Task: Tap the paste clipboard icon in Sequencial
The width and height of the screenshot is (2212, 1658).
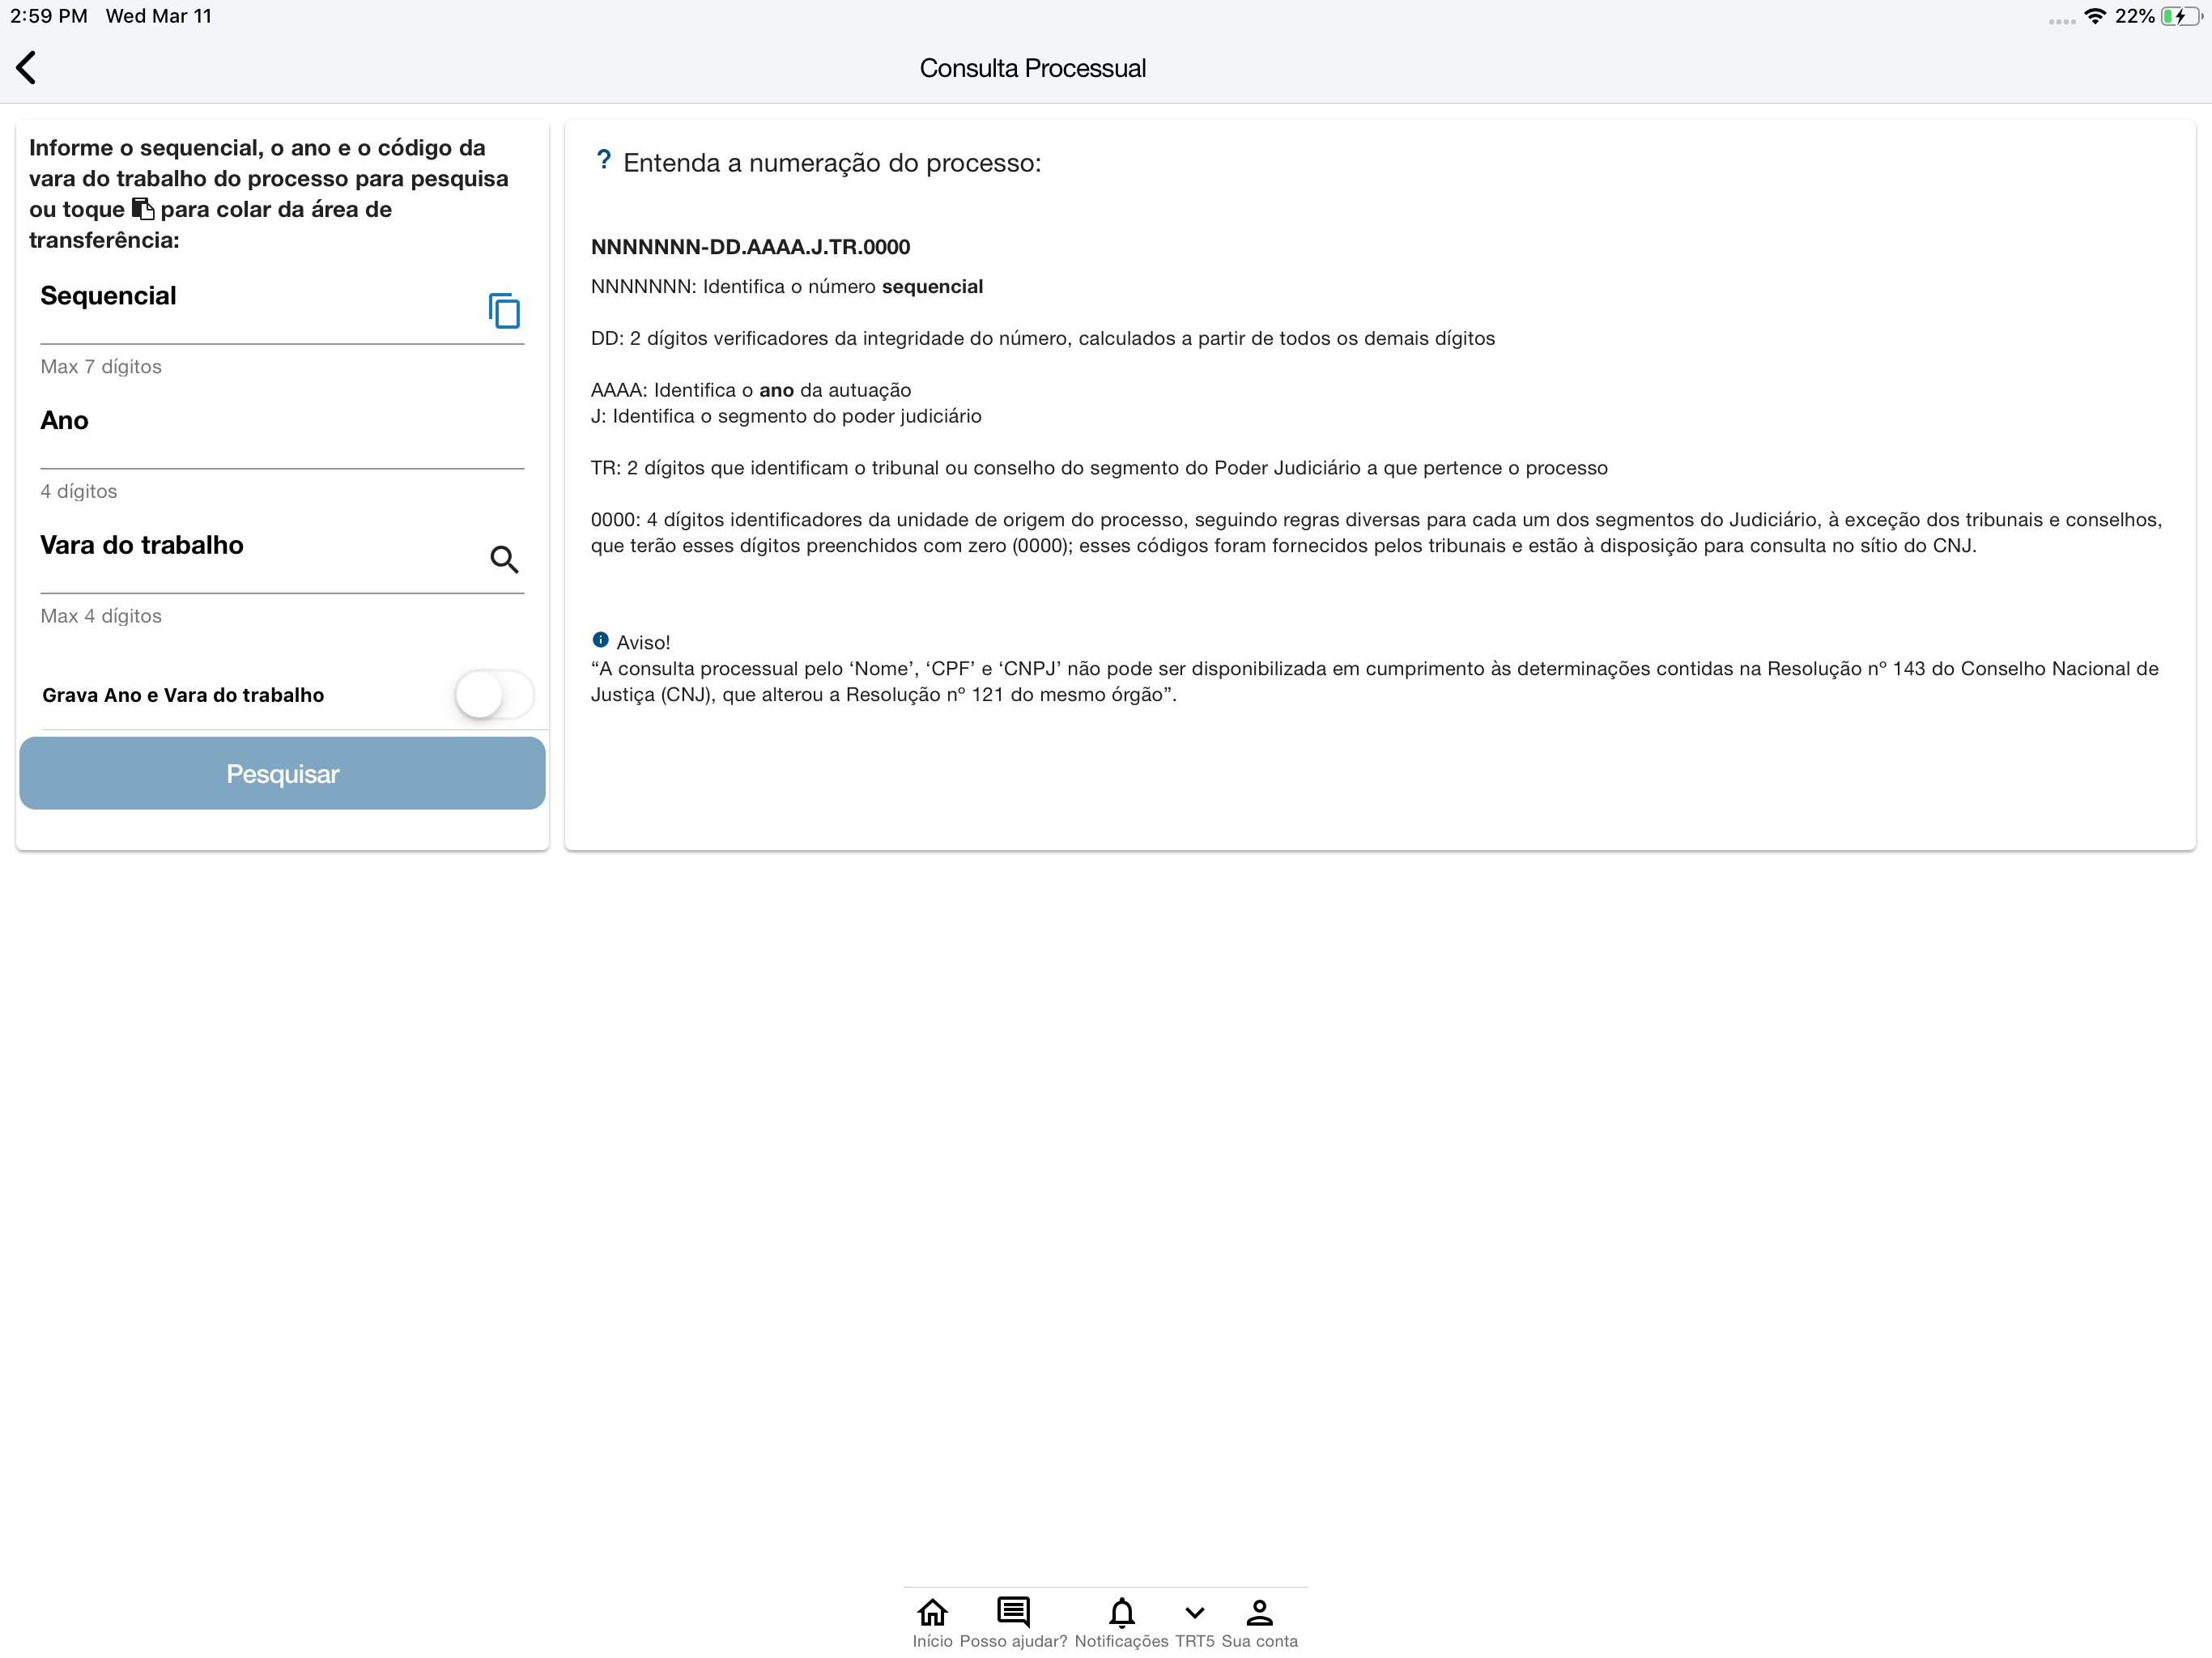Action: tap(504, 311)
